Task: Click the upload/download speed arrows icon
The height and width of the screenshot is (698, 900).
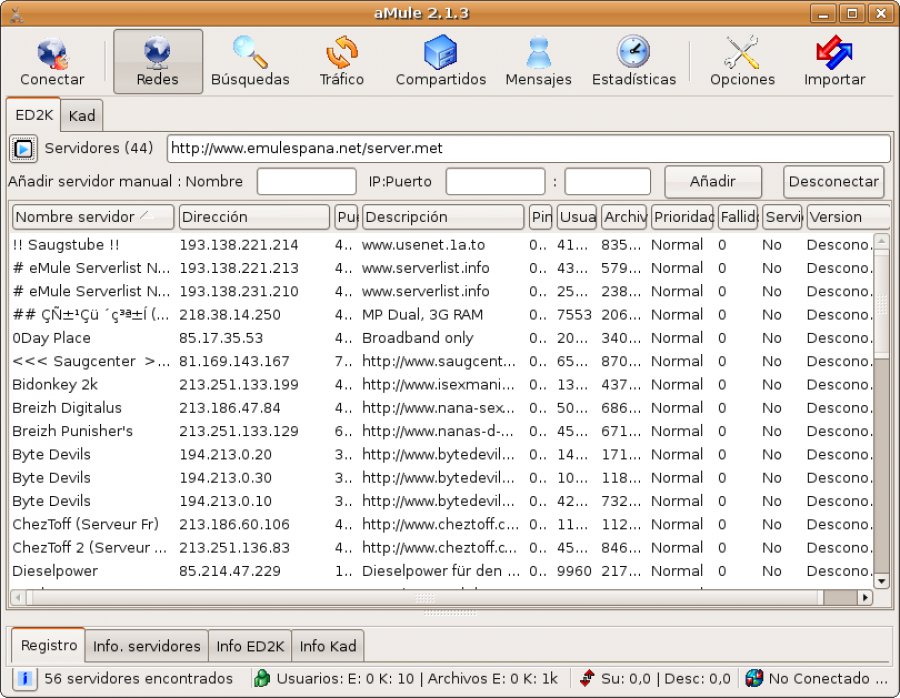Action: (587, 678)
